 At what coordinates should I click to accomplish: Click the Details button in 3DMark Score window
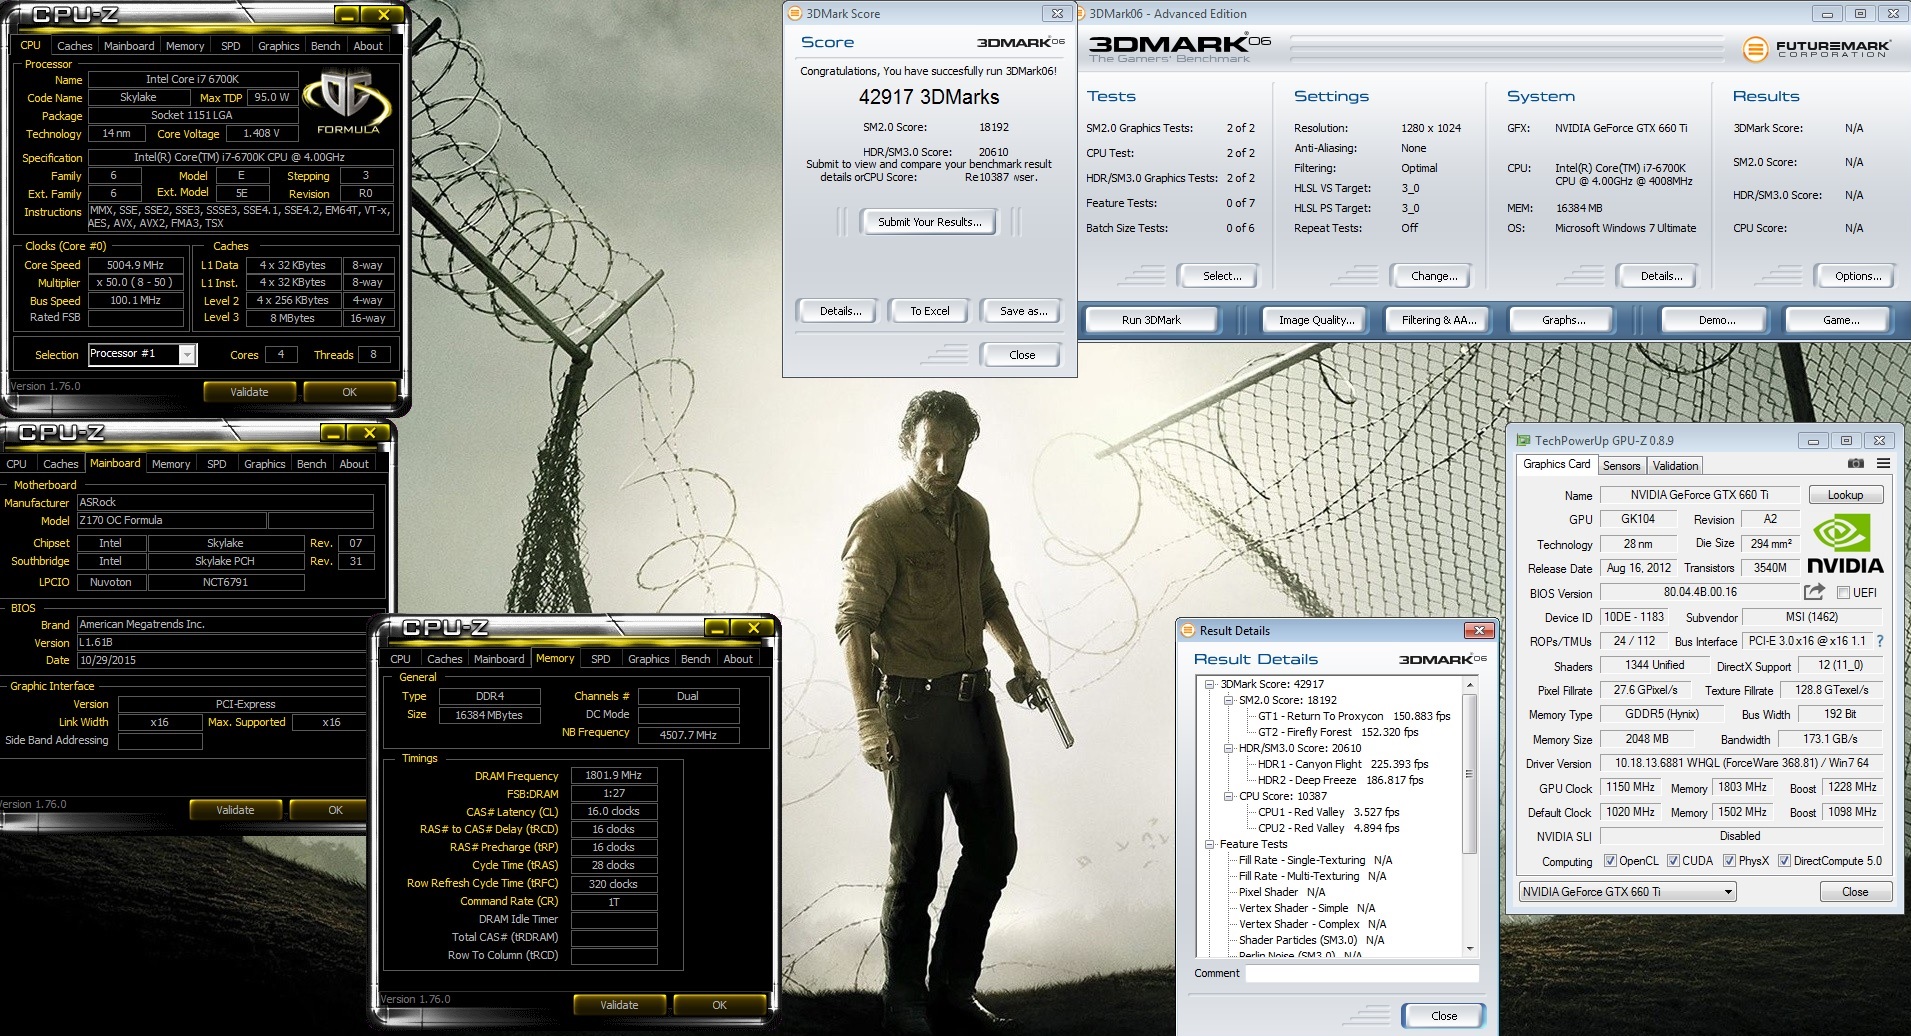(840, 311)
